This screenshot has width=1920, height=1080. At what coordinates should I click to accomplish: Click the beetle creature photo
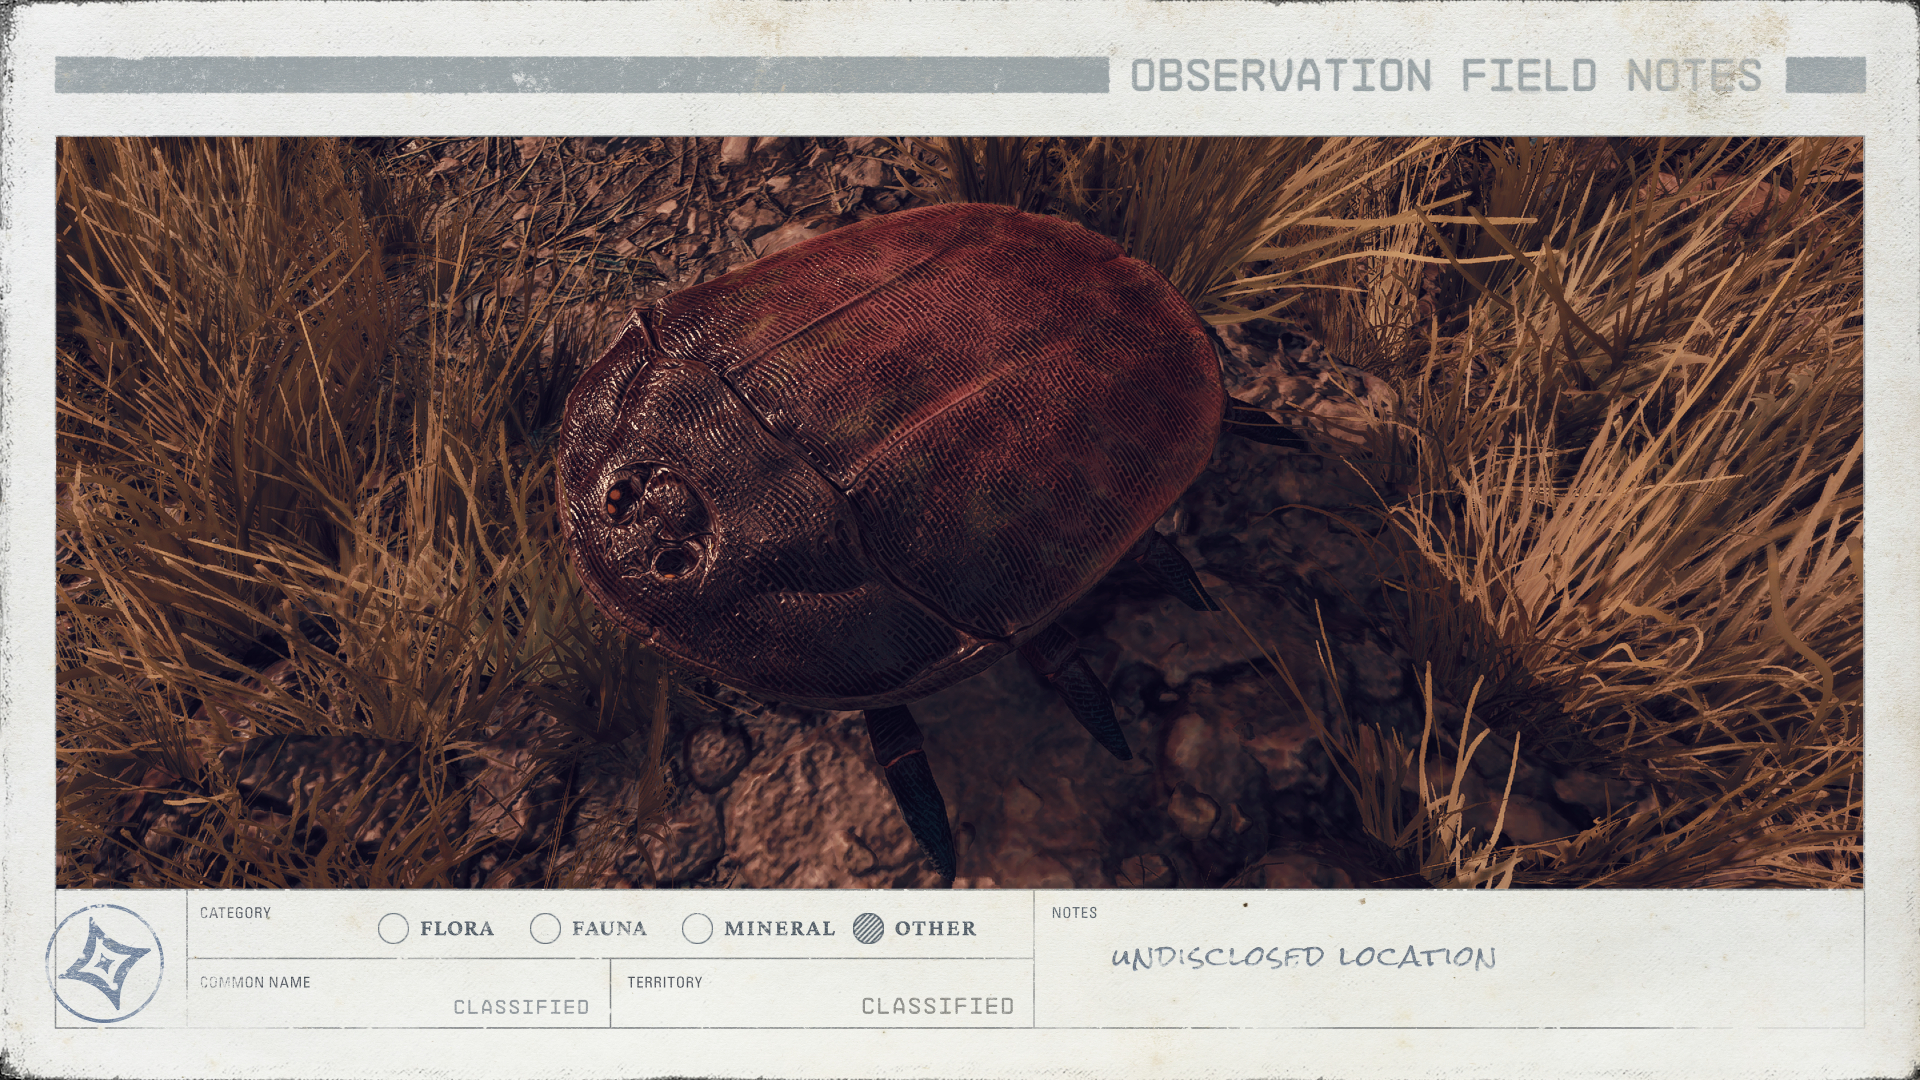coord(959,512)
